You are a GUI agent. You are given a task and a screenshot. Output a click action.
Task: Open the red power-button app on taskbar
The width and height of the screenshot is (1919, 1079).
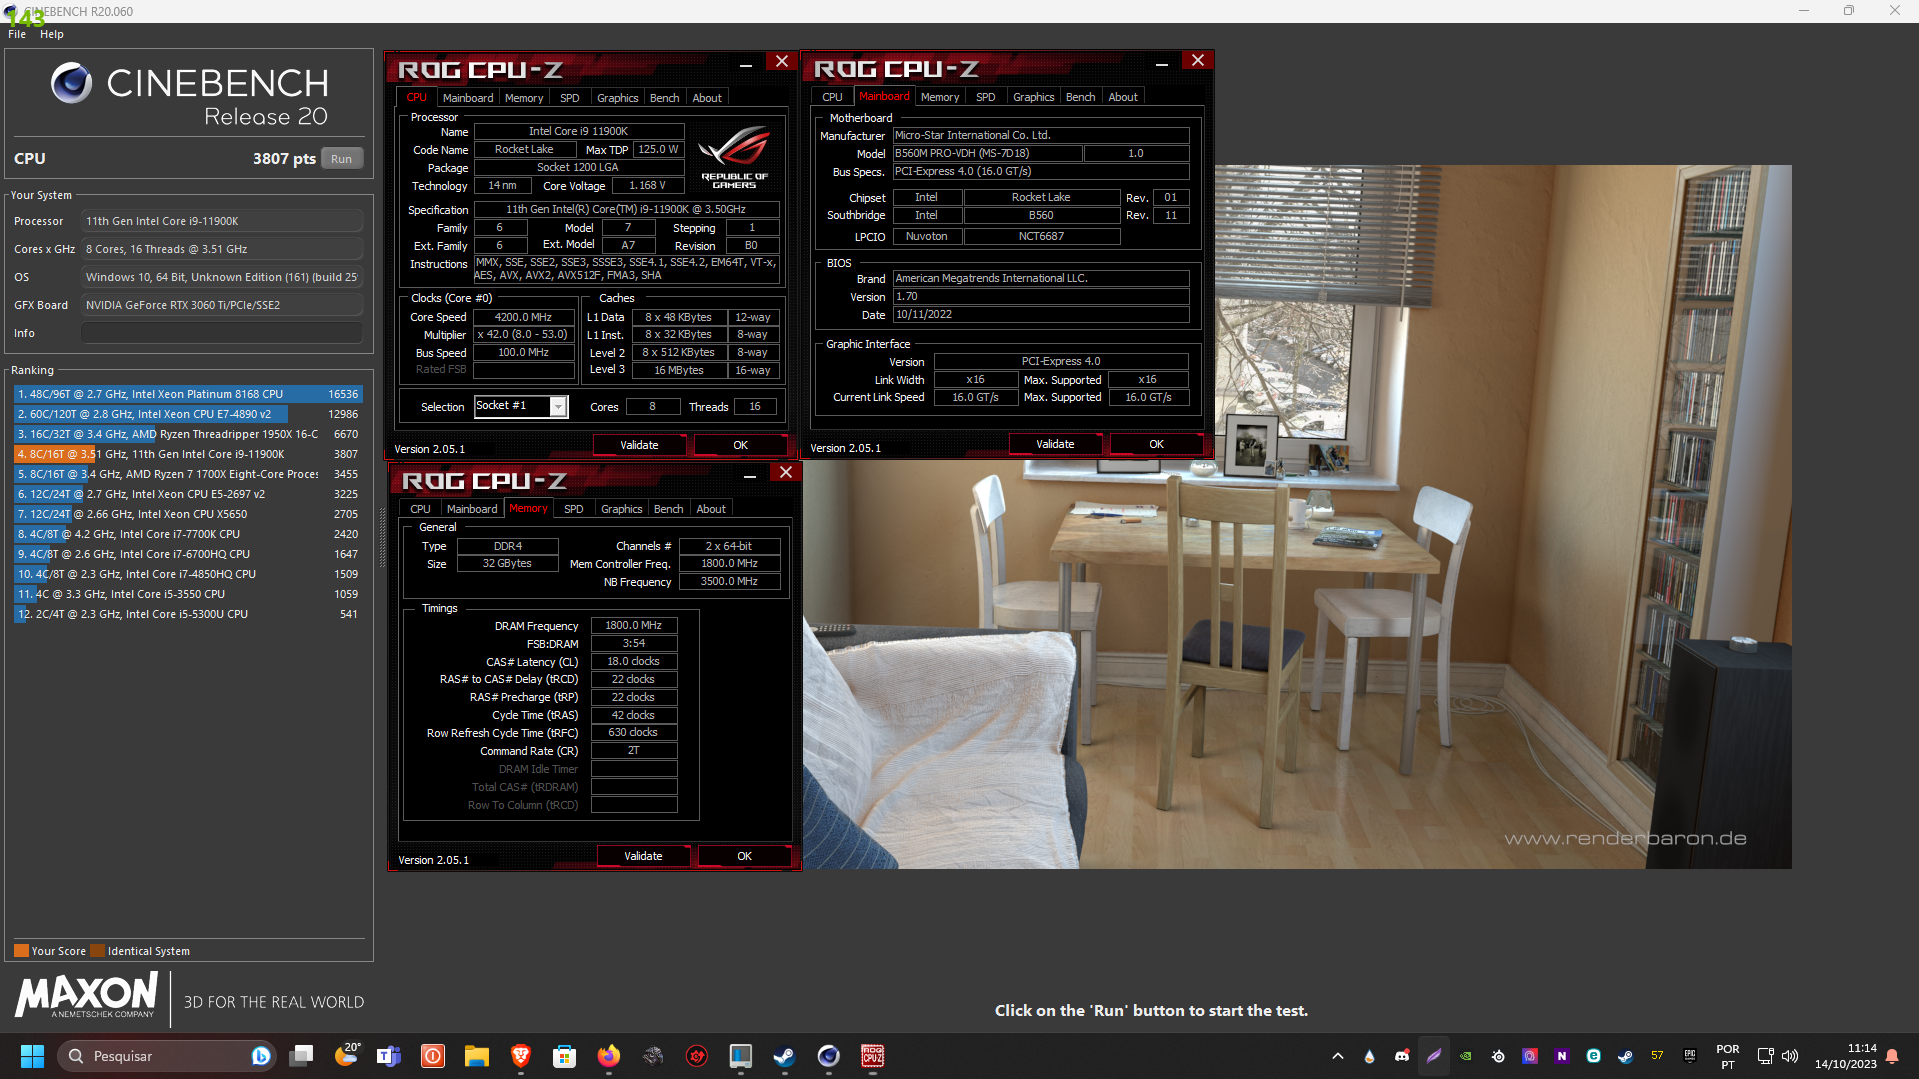coord(433,1056)
